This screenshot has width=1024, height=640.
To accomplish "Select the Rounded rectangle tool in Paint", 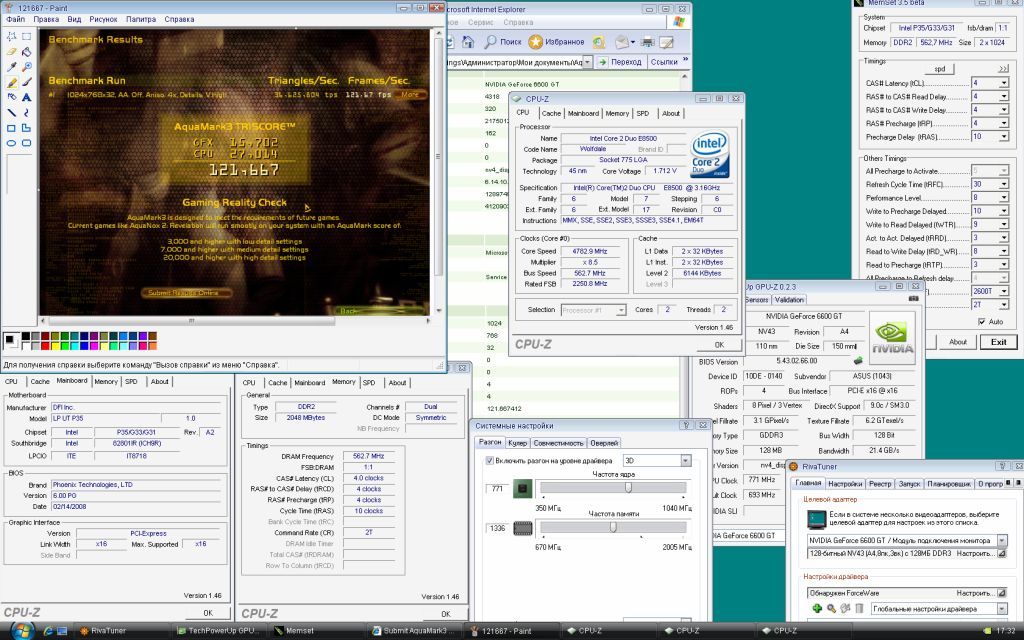I will coord(27,143).
